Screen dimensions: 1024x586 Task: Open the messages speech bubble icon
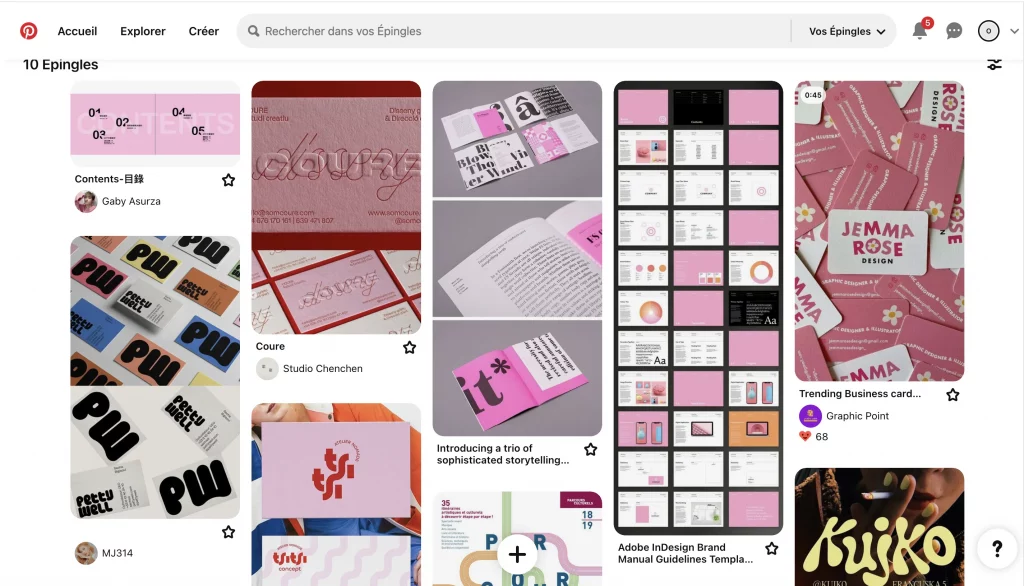coord(953,31)
